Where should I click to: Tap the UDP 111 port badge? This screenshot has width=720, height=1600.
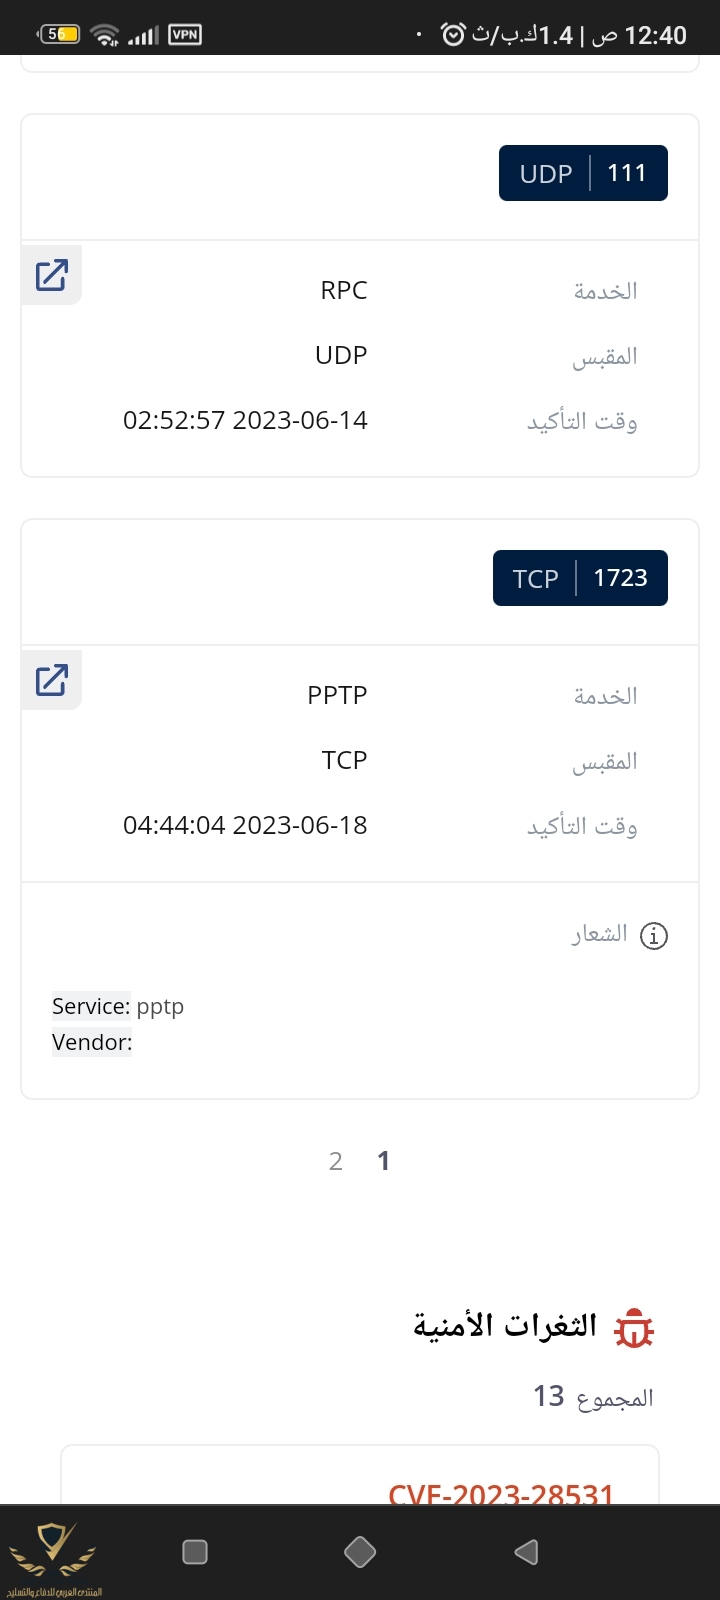click(583, 173)
